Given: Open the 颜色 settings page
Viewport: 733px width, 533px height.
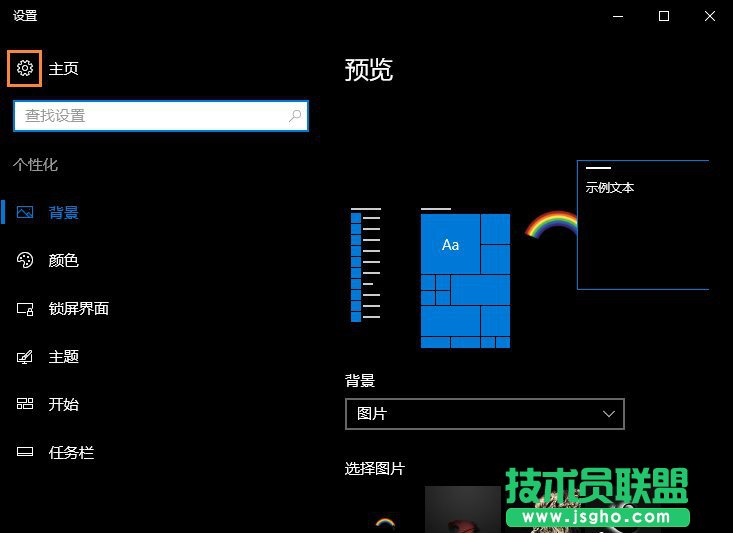Looking at the screenshot, I should tap(64, 260).
